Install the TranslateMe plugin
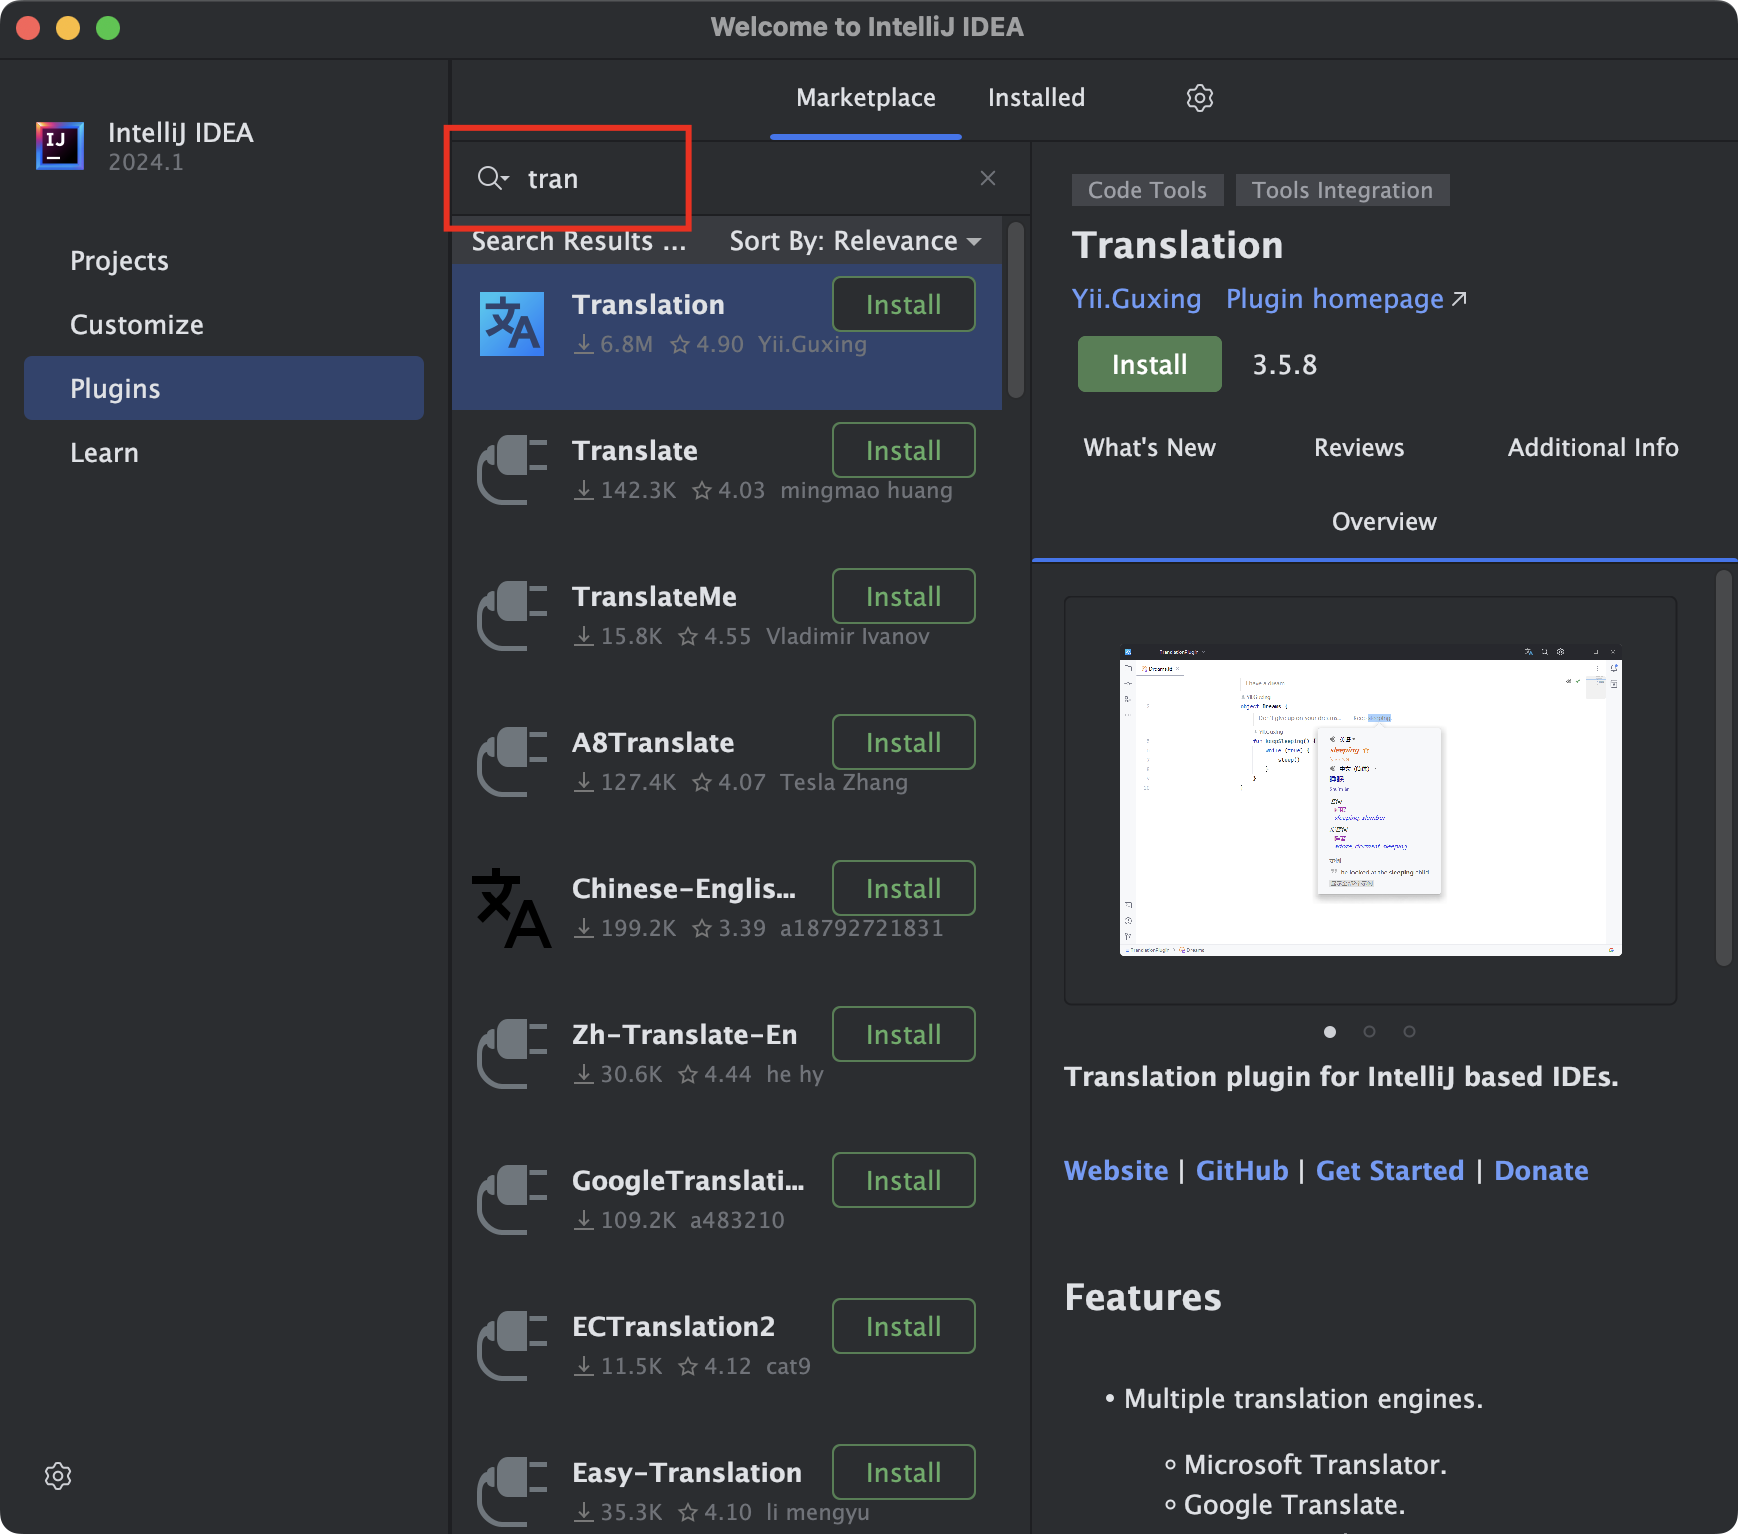 coord(904,596)
